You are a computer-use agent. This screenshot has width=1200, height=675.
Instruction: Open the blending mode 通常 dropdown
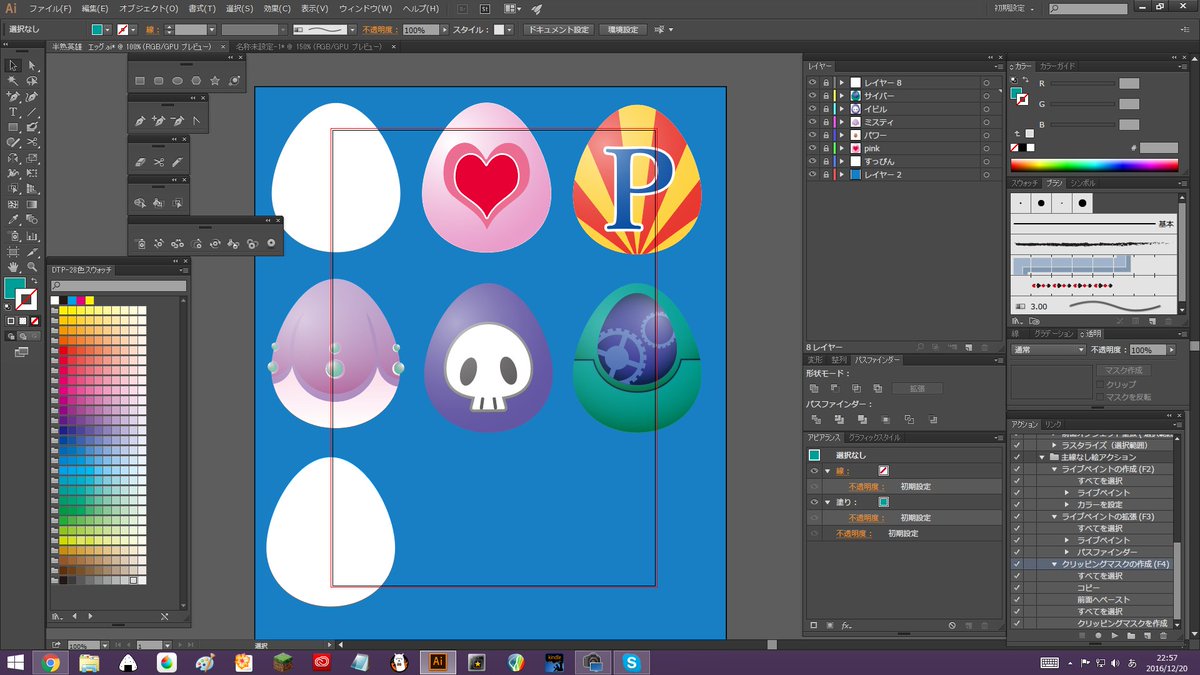(x=1047, y=350)
